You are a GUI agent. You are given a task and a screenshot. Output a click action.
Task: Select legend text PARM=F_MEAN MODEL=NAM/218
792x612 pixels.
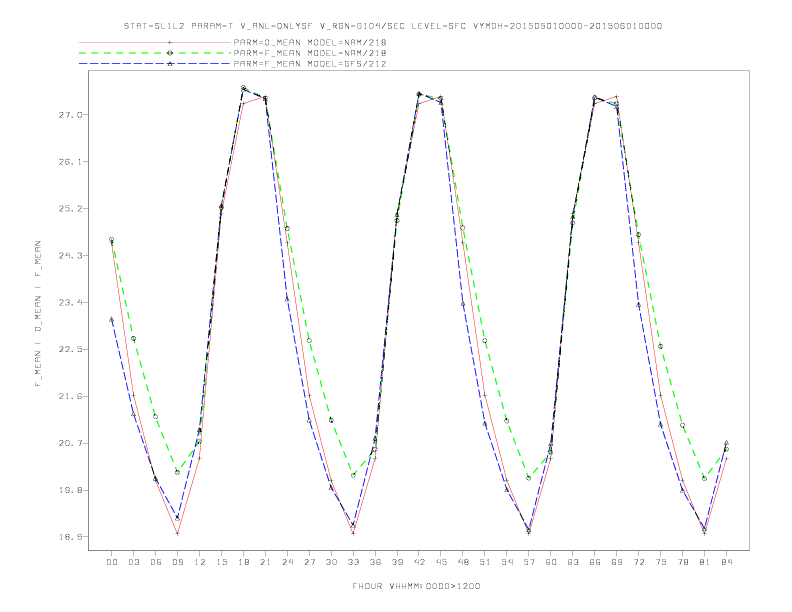pyautogui.click(x=310, y=53)
